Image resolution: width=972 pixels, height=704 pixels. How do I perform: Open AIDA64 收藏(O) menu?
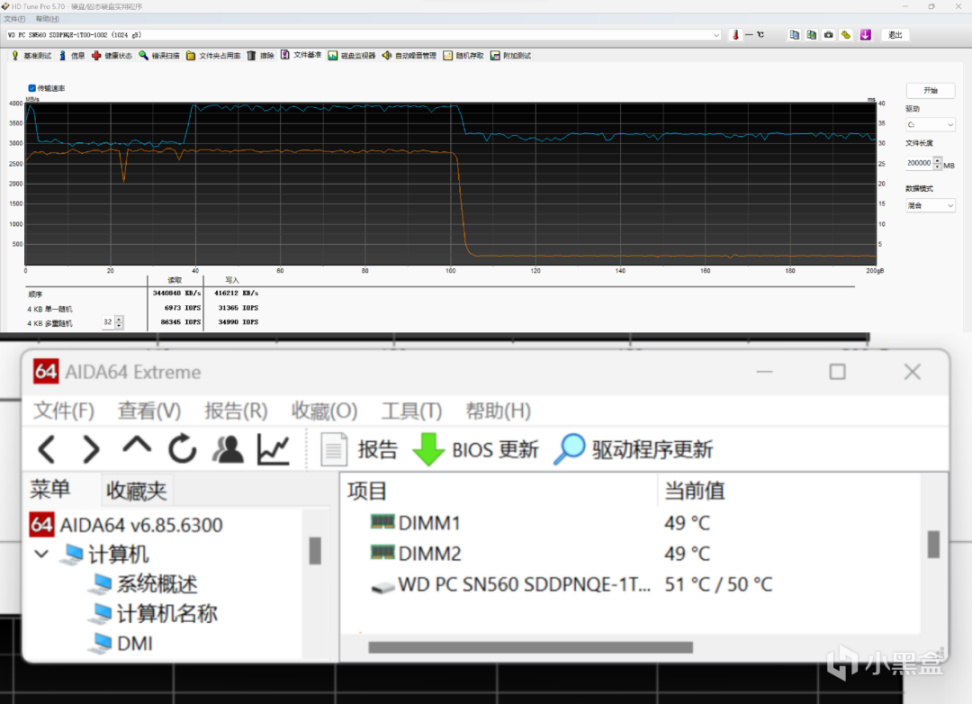coord(324,411)
